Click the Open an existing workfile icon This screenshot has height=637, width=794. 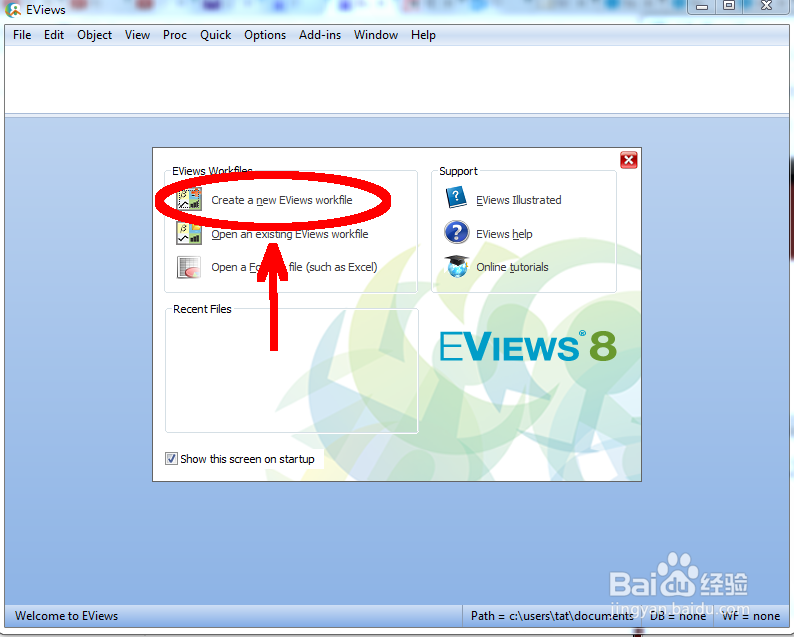pyautogui.click(x=189, y=233)
